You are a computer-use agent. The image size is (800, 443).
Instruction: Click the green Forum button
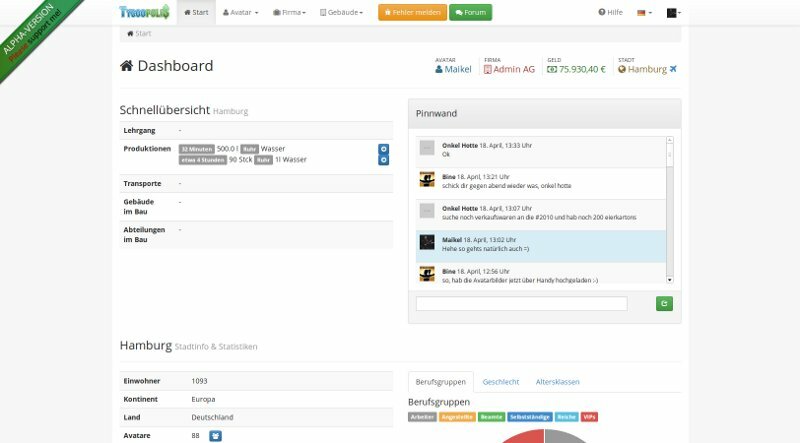tap(470, 13)
